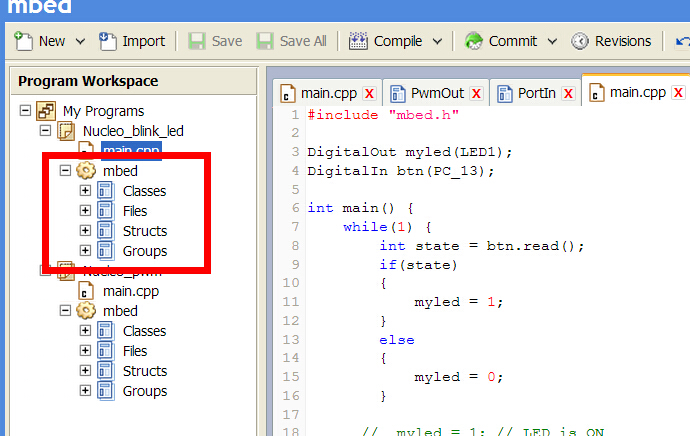Click the Classes doc icon in first mbed
This screenshot has width=690, height=436.
click(106, 191)
